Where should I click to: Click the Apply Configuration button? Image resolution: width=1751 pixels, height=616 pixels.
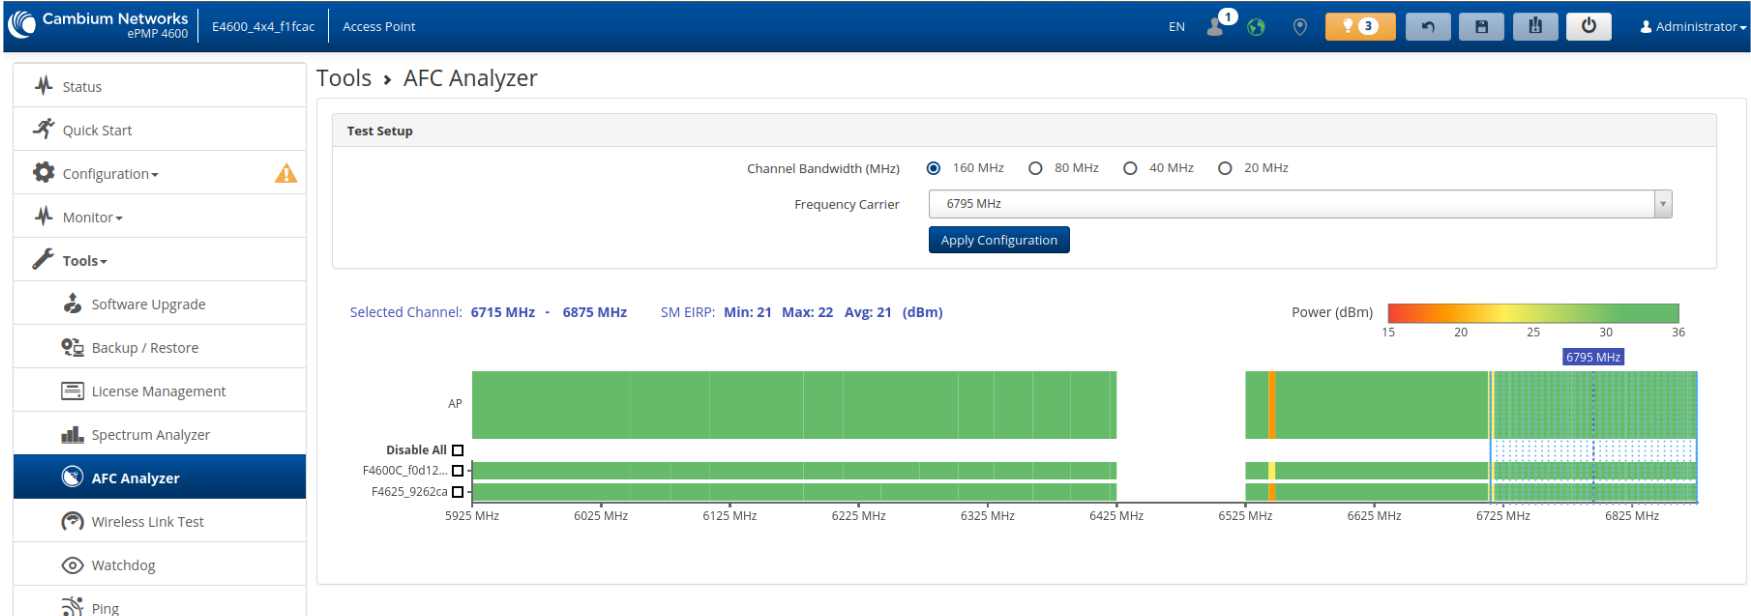(998, 240)
